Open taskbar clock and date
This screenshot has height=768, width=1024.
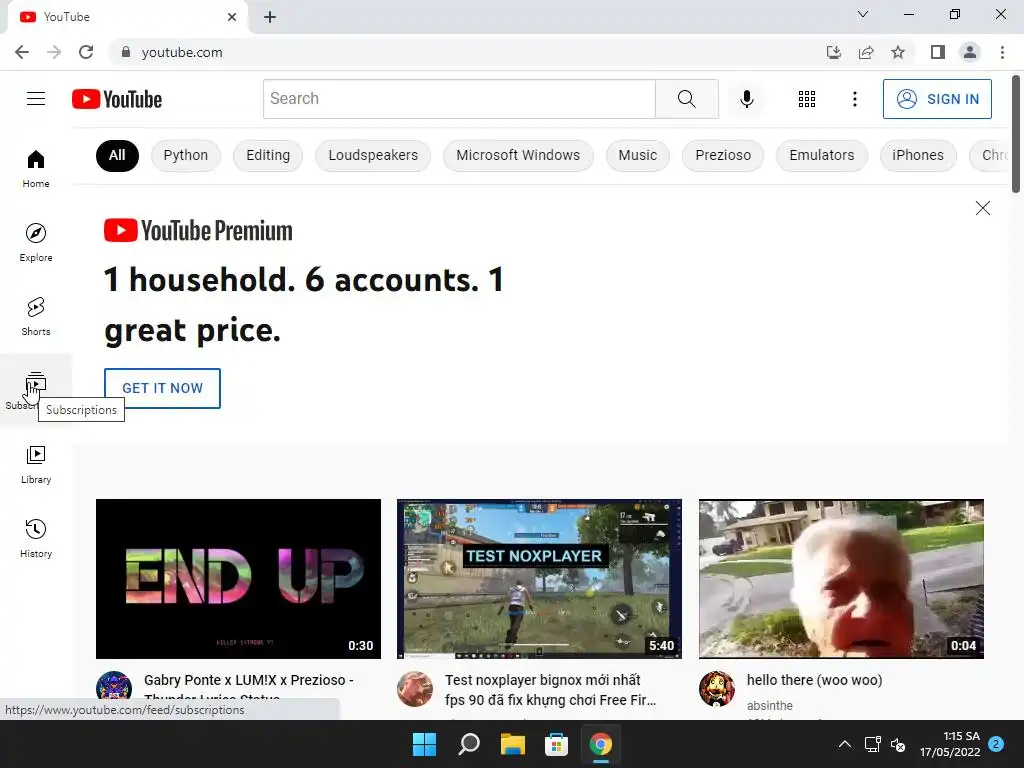[x=950, y=744]
